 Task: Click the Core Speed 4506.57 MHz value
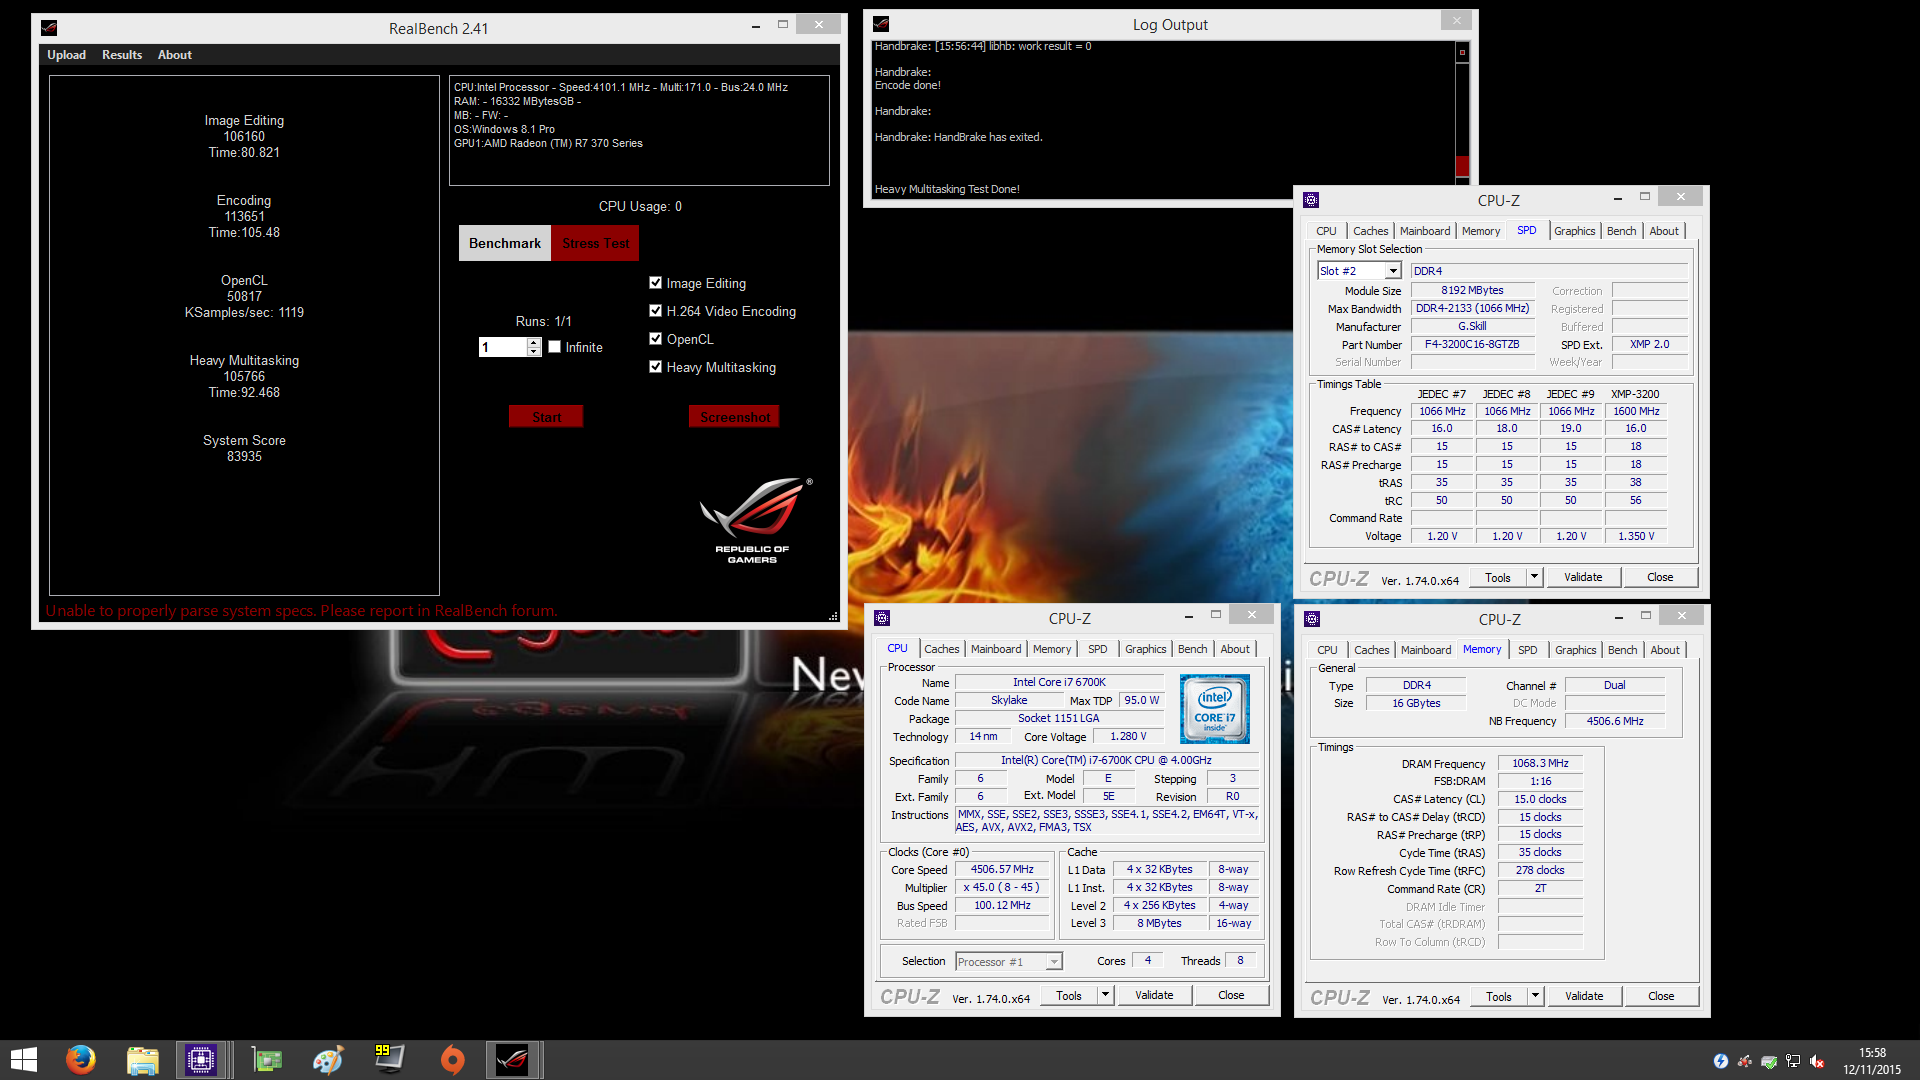(1001, 870)
